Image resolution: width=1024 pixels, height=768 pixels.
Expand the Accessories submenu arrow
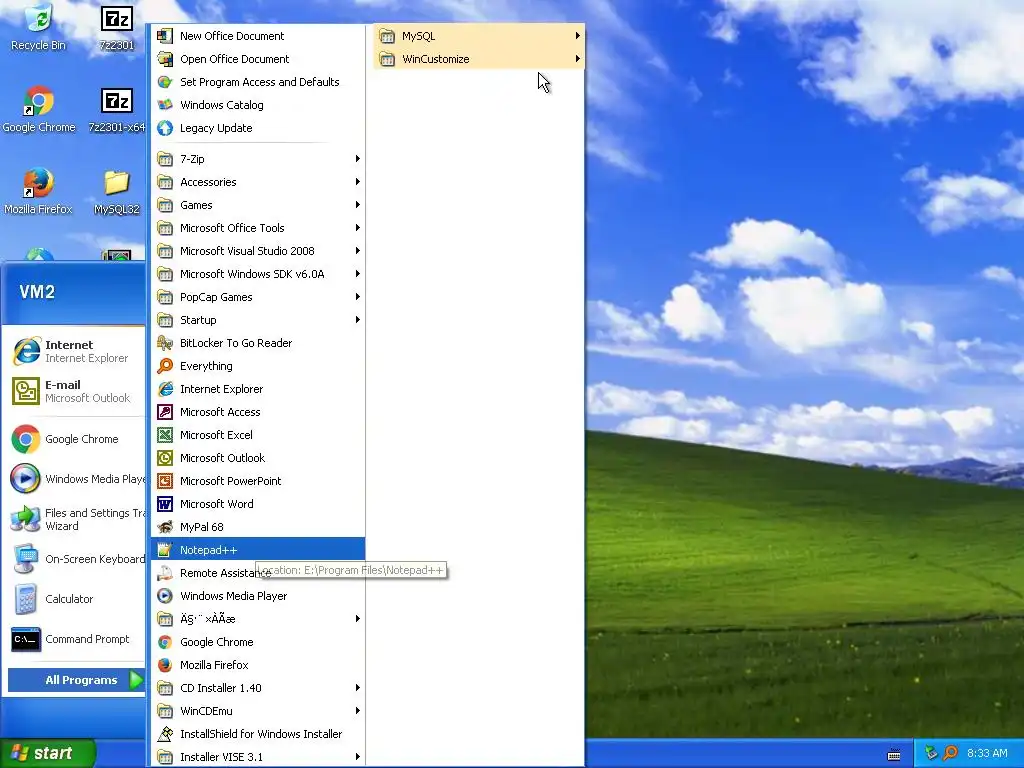[357, 182]
